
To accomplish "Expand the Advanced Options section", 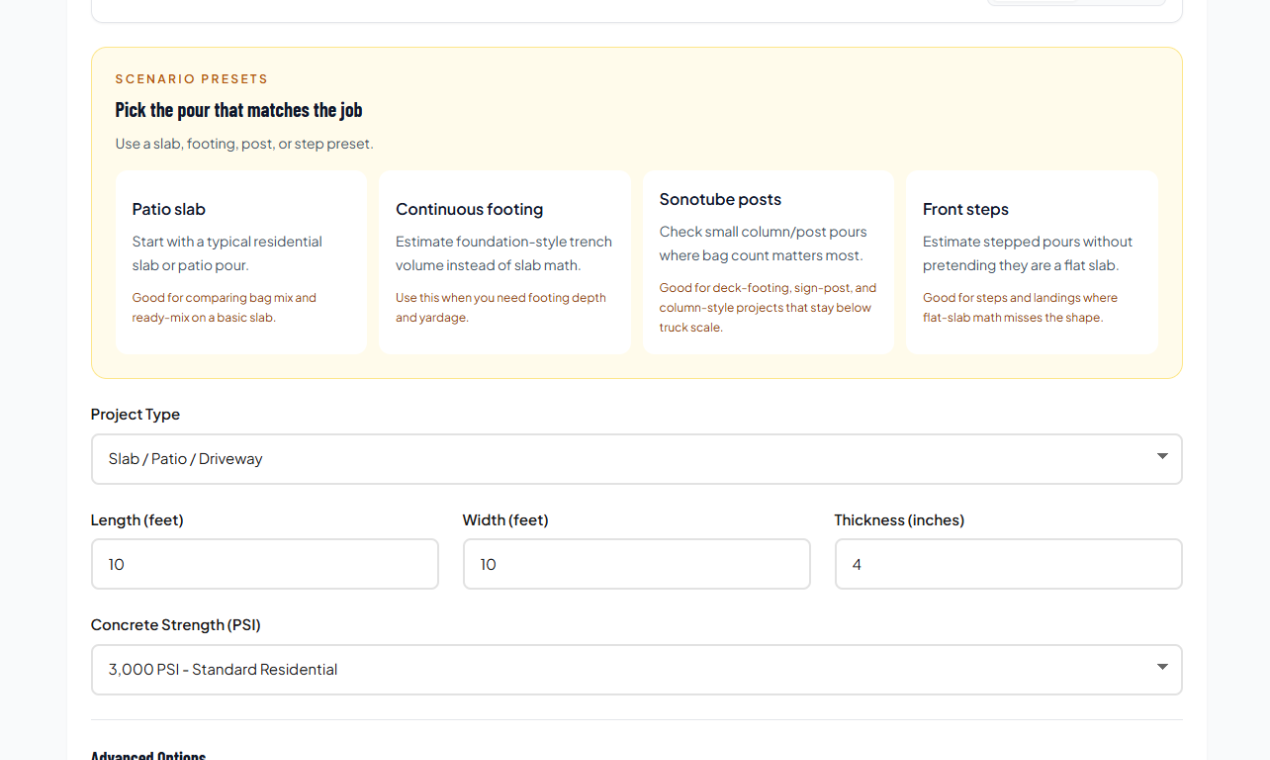I will click(x=148, y=755).
